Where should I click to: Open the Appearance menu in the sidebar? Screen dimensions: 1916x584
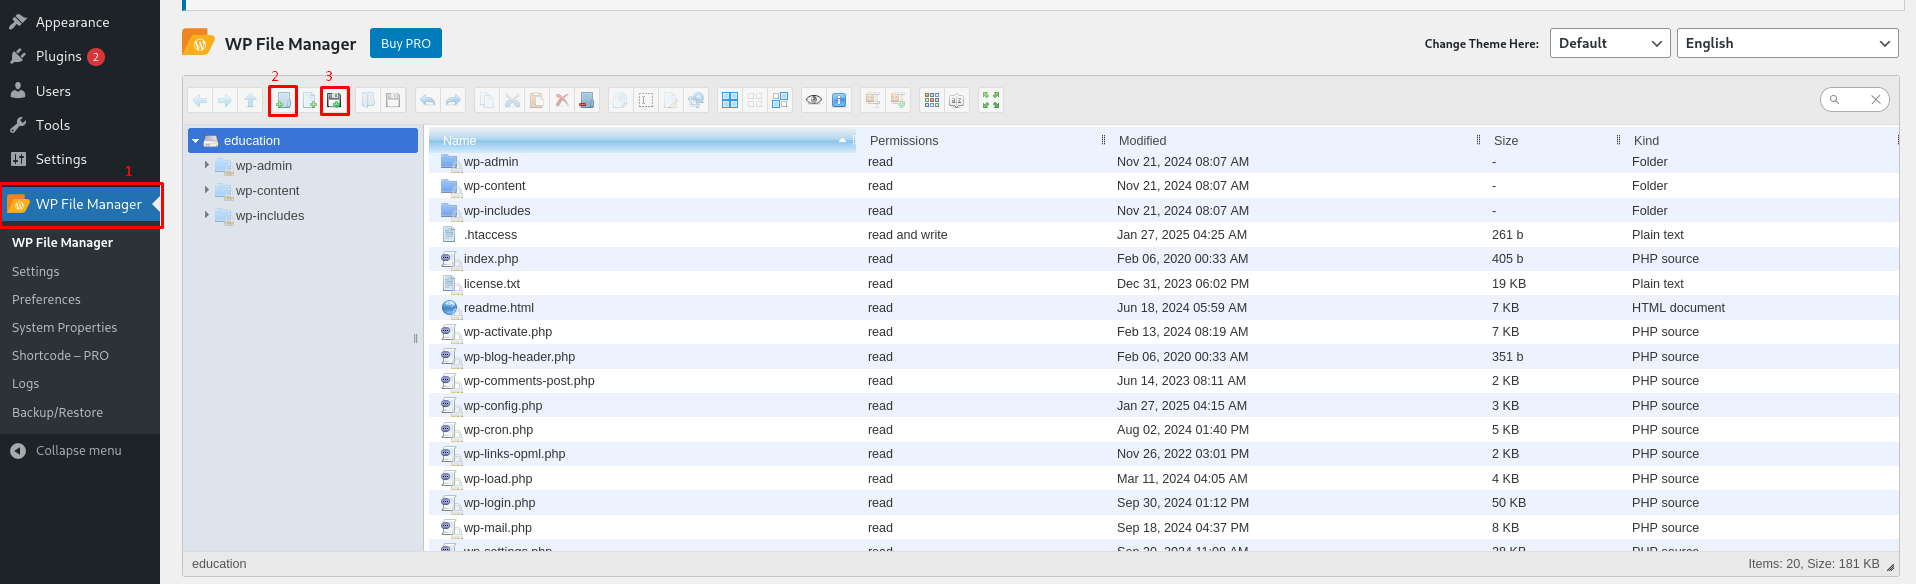(x=80, y=22)
